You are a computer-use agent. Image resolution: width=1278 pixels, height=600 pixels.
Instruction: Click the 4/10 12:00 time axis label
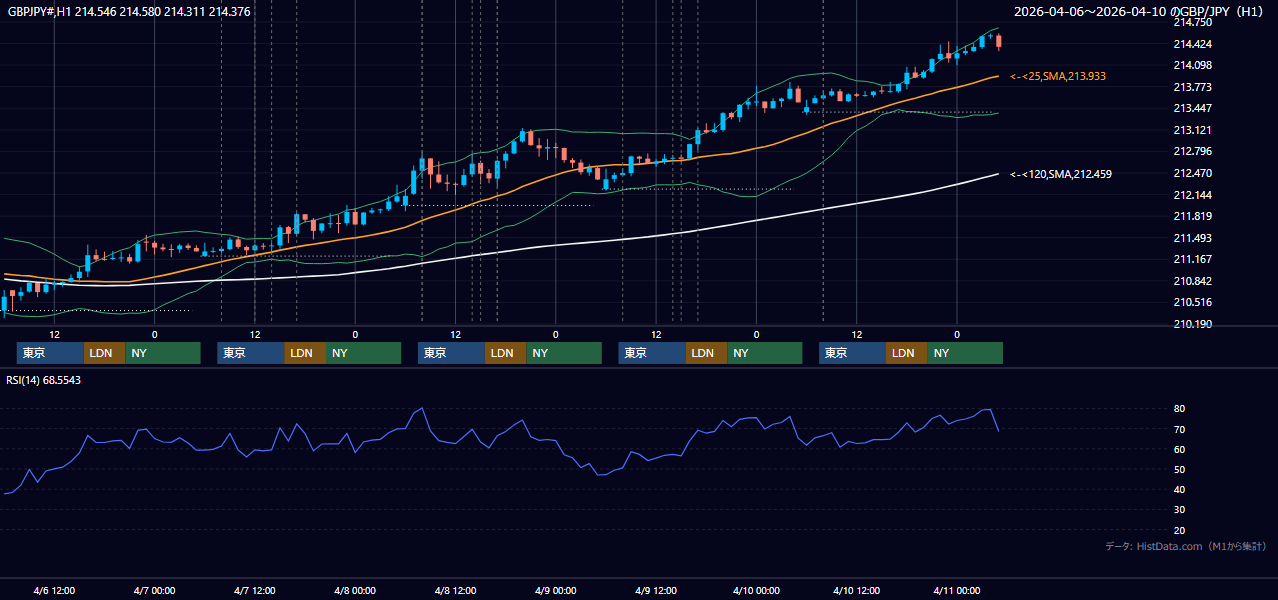(857, 590)
